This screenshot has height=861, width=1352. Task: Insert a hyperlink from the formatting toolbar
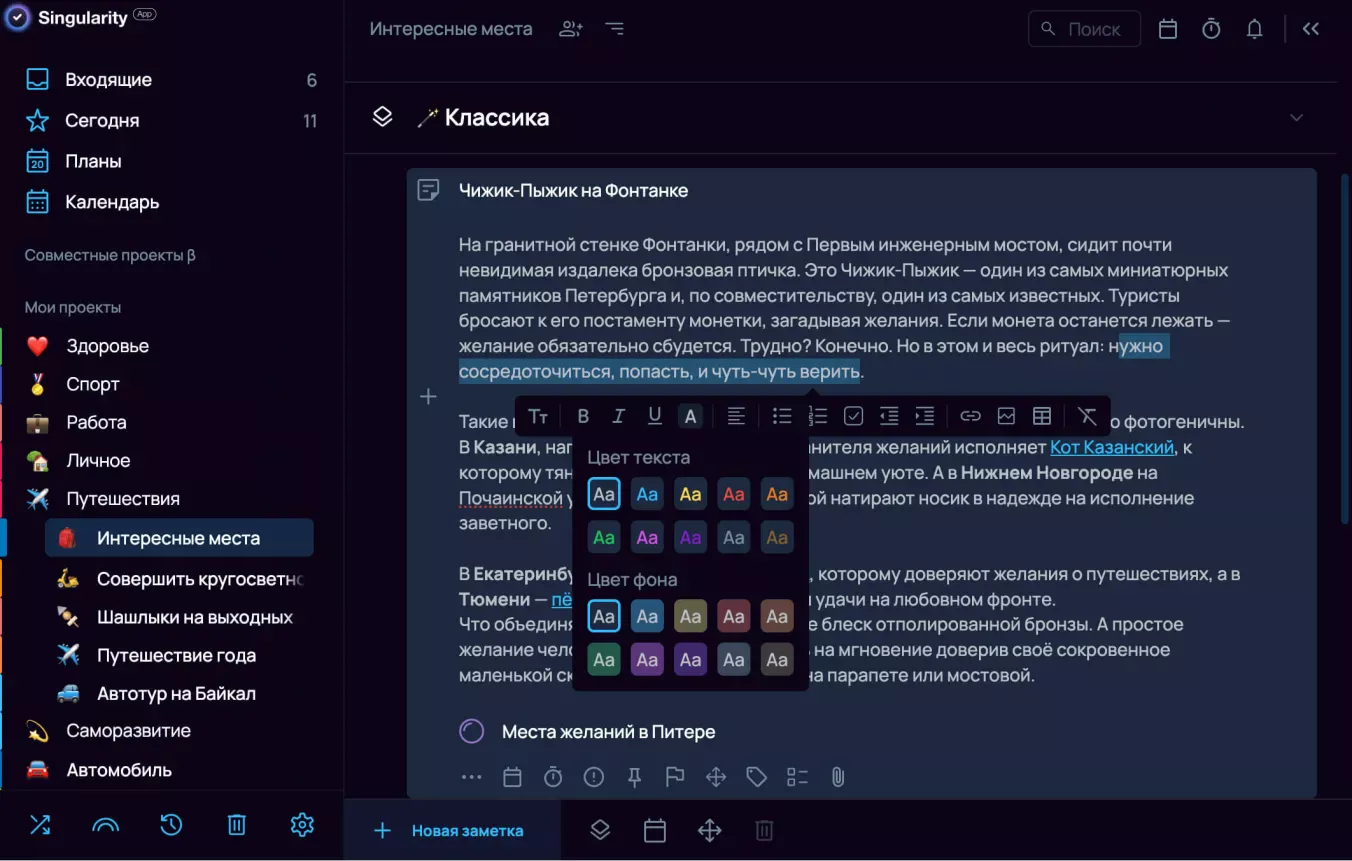tap(970, 416)
